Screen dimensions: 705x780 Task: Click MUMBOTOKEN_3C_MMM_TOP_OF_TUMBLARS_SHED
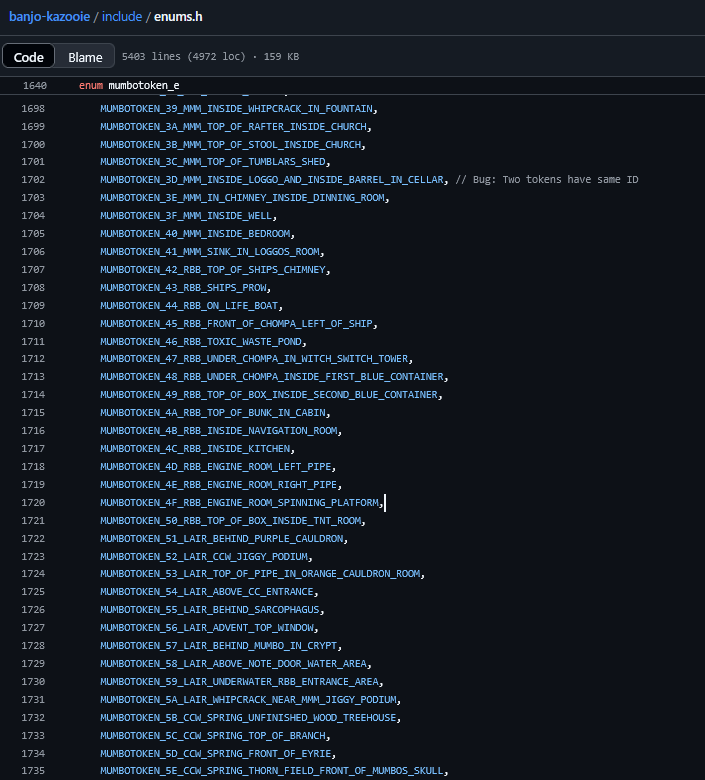(213, 162)
